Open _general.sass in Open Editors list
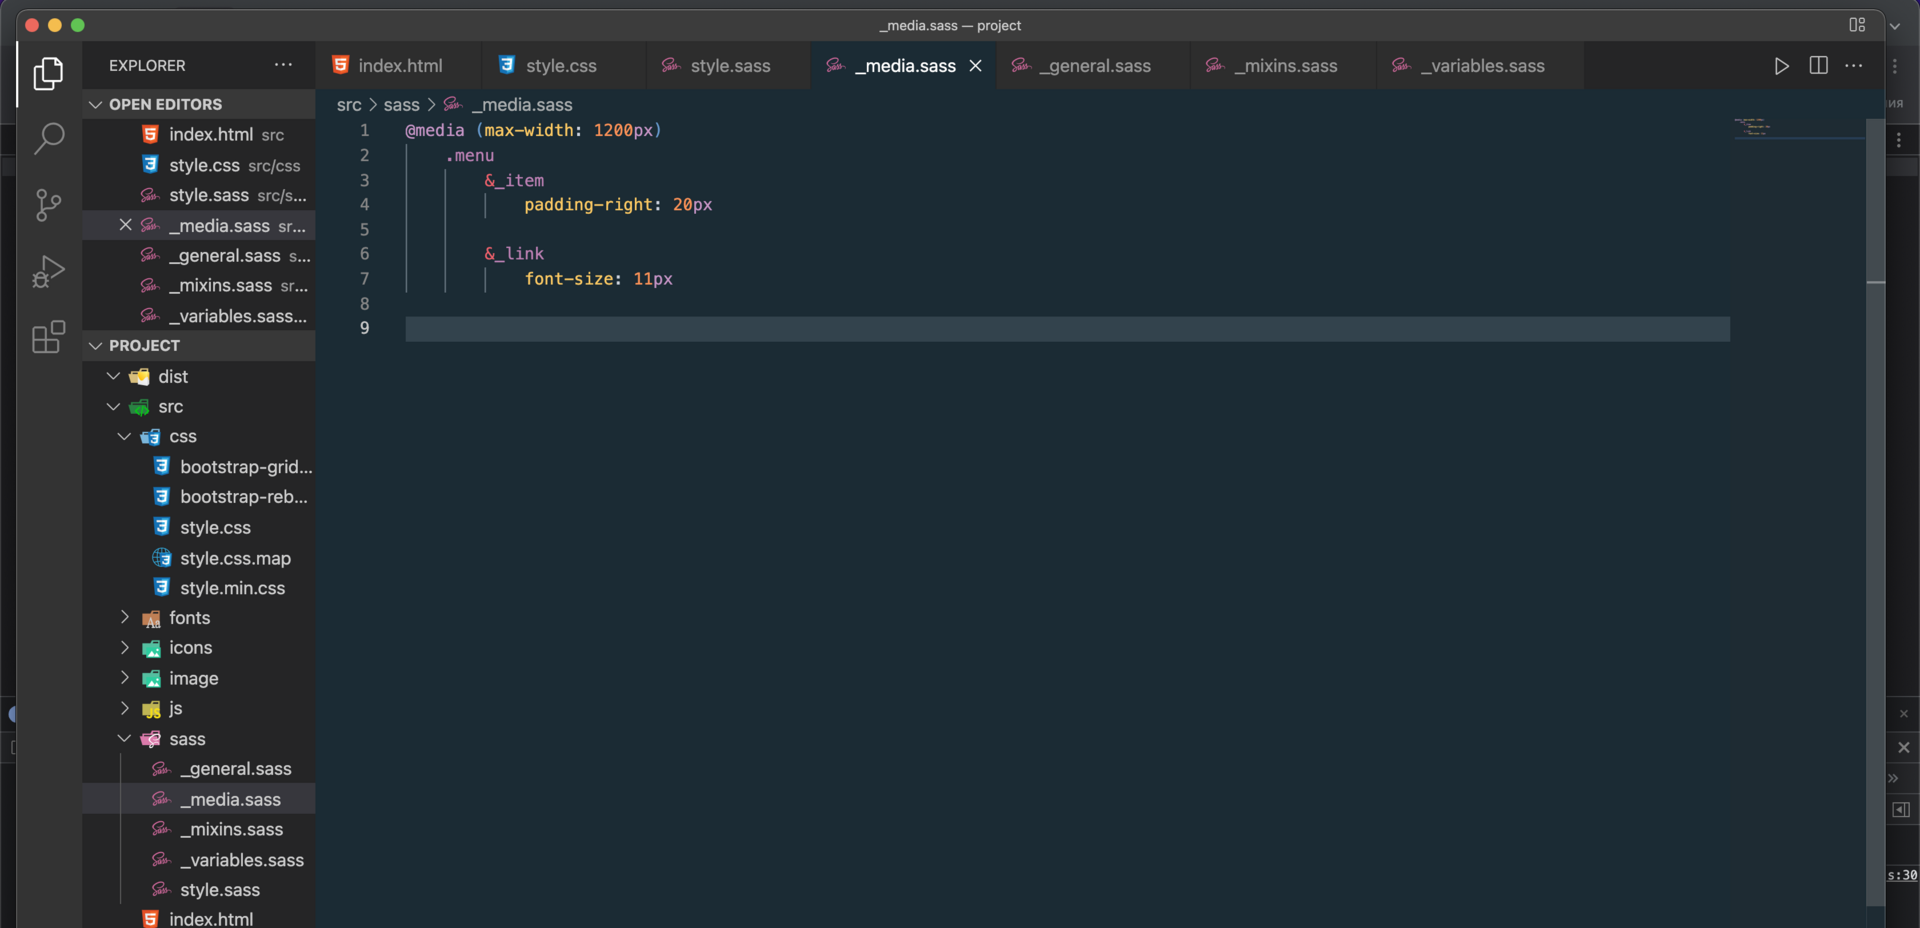The width and height of the screenshot is (1920, 928). [198, 256]
